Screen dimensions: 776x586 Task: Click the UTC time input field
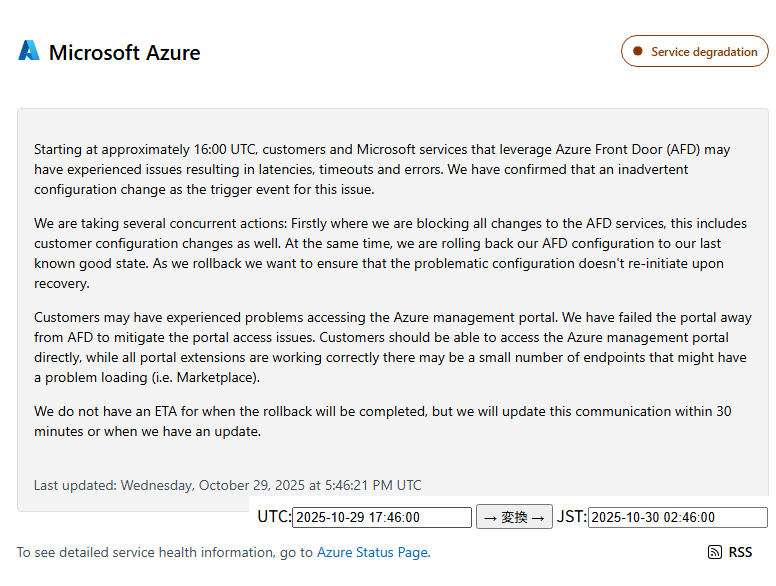click(382, 517)
